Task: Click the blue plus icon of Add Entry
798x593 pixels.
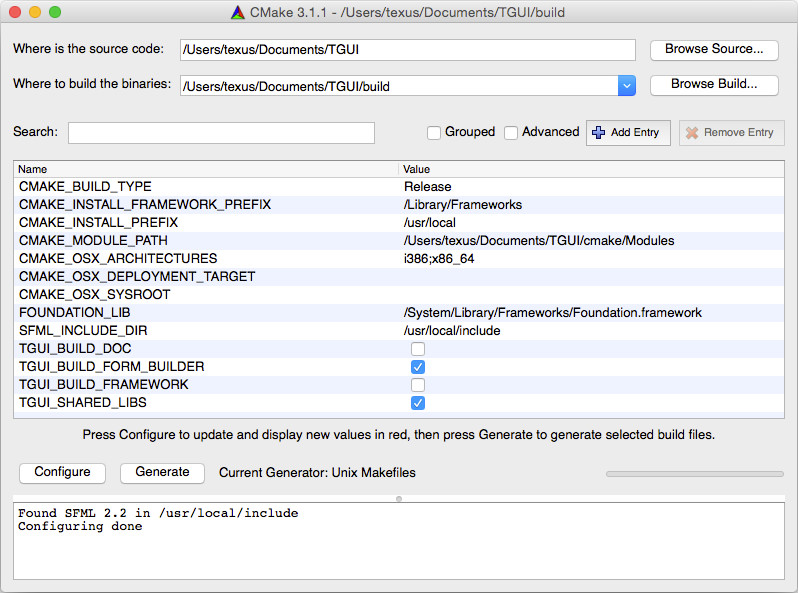Action: click(598, 132)
